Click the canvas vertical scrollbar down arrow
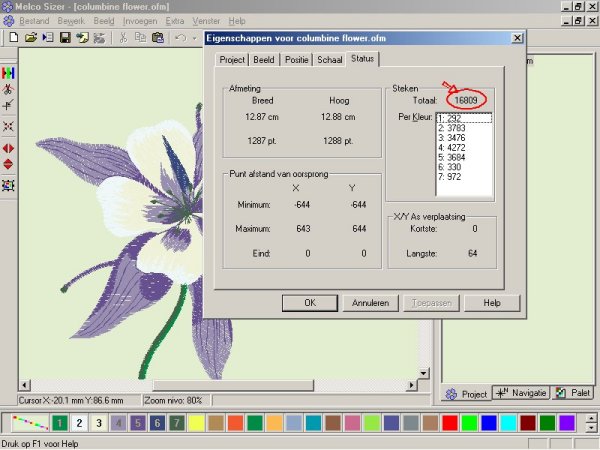 click(423, 373)
